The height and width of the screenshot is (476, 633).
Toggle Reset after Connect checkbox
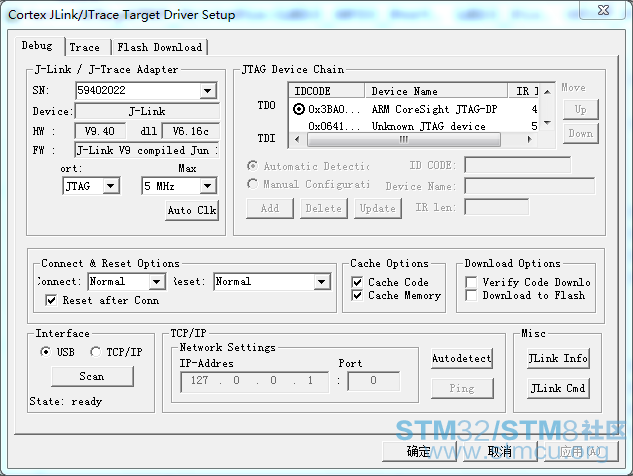pyautogui.click(x=51, y=300)
